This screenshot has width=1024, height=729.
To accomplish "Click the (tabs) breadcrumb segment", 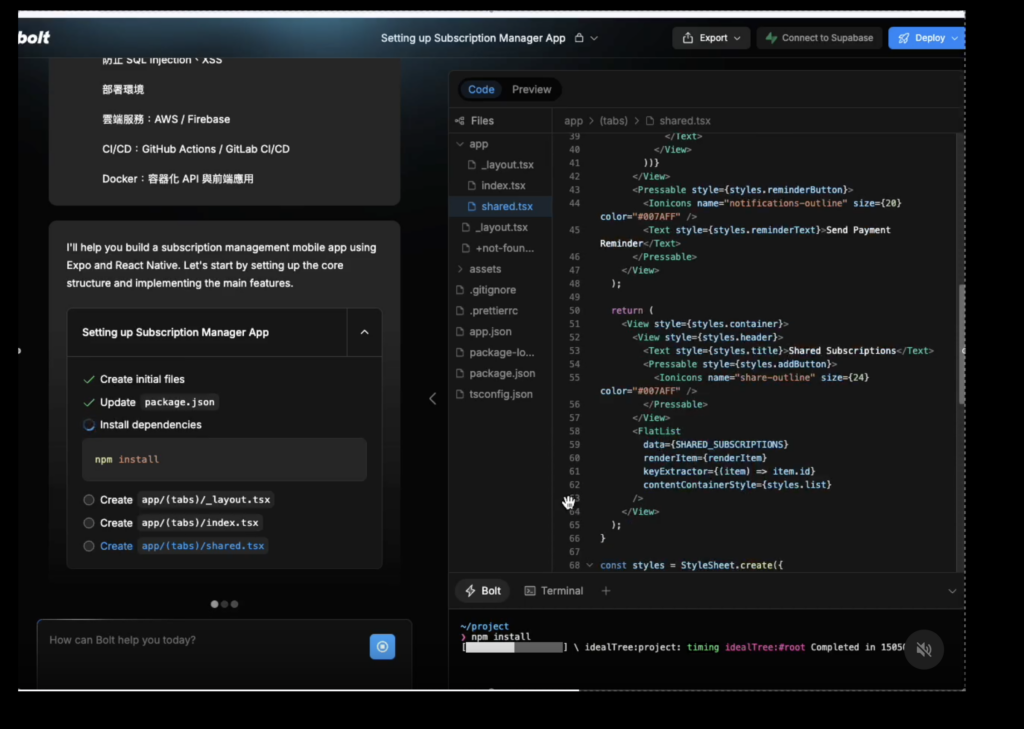I will (613, 121).
